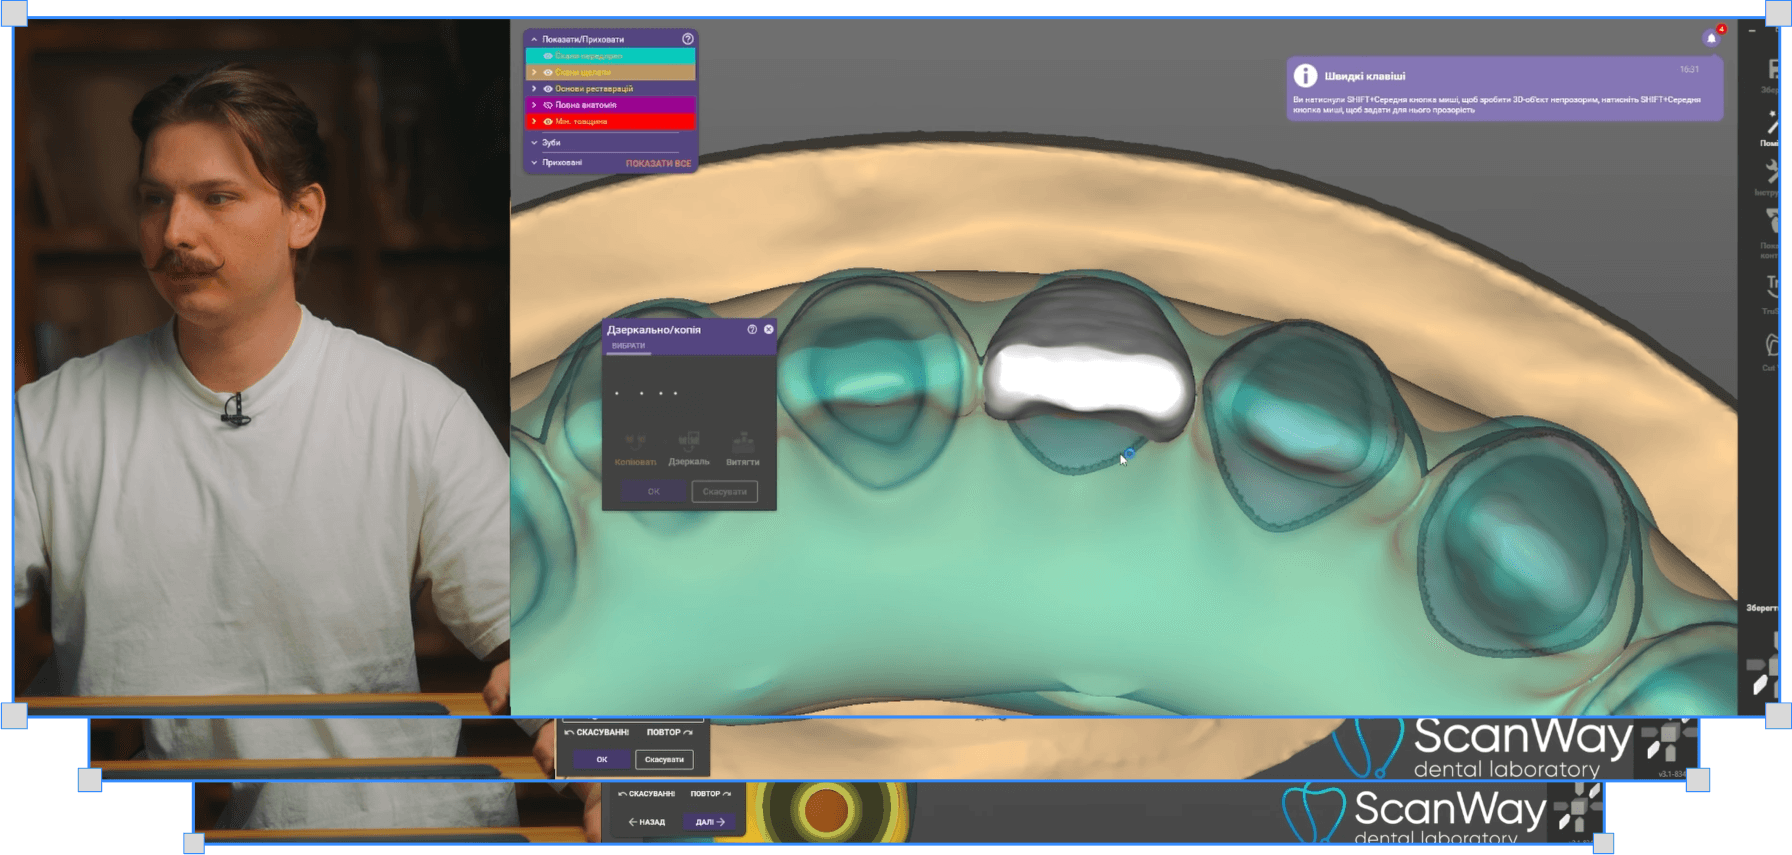Click ПОВТОР redo in second clip
Screen dimensions: 1792x855
[669, 732]
